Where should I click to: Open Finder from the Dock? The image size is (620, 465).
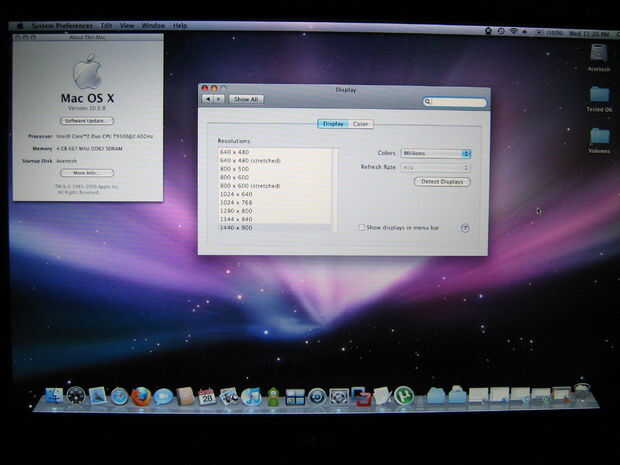(x=54, y=395)
